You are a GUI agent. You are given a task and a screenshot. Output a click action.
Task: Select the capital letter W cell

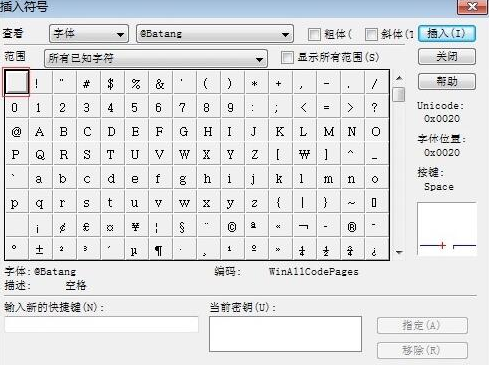point(185,155)
